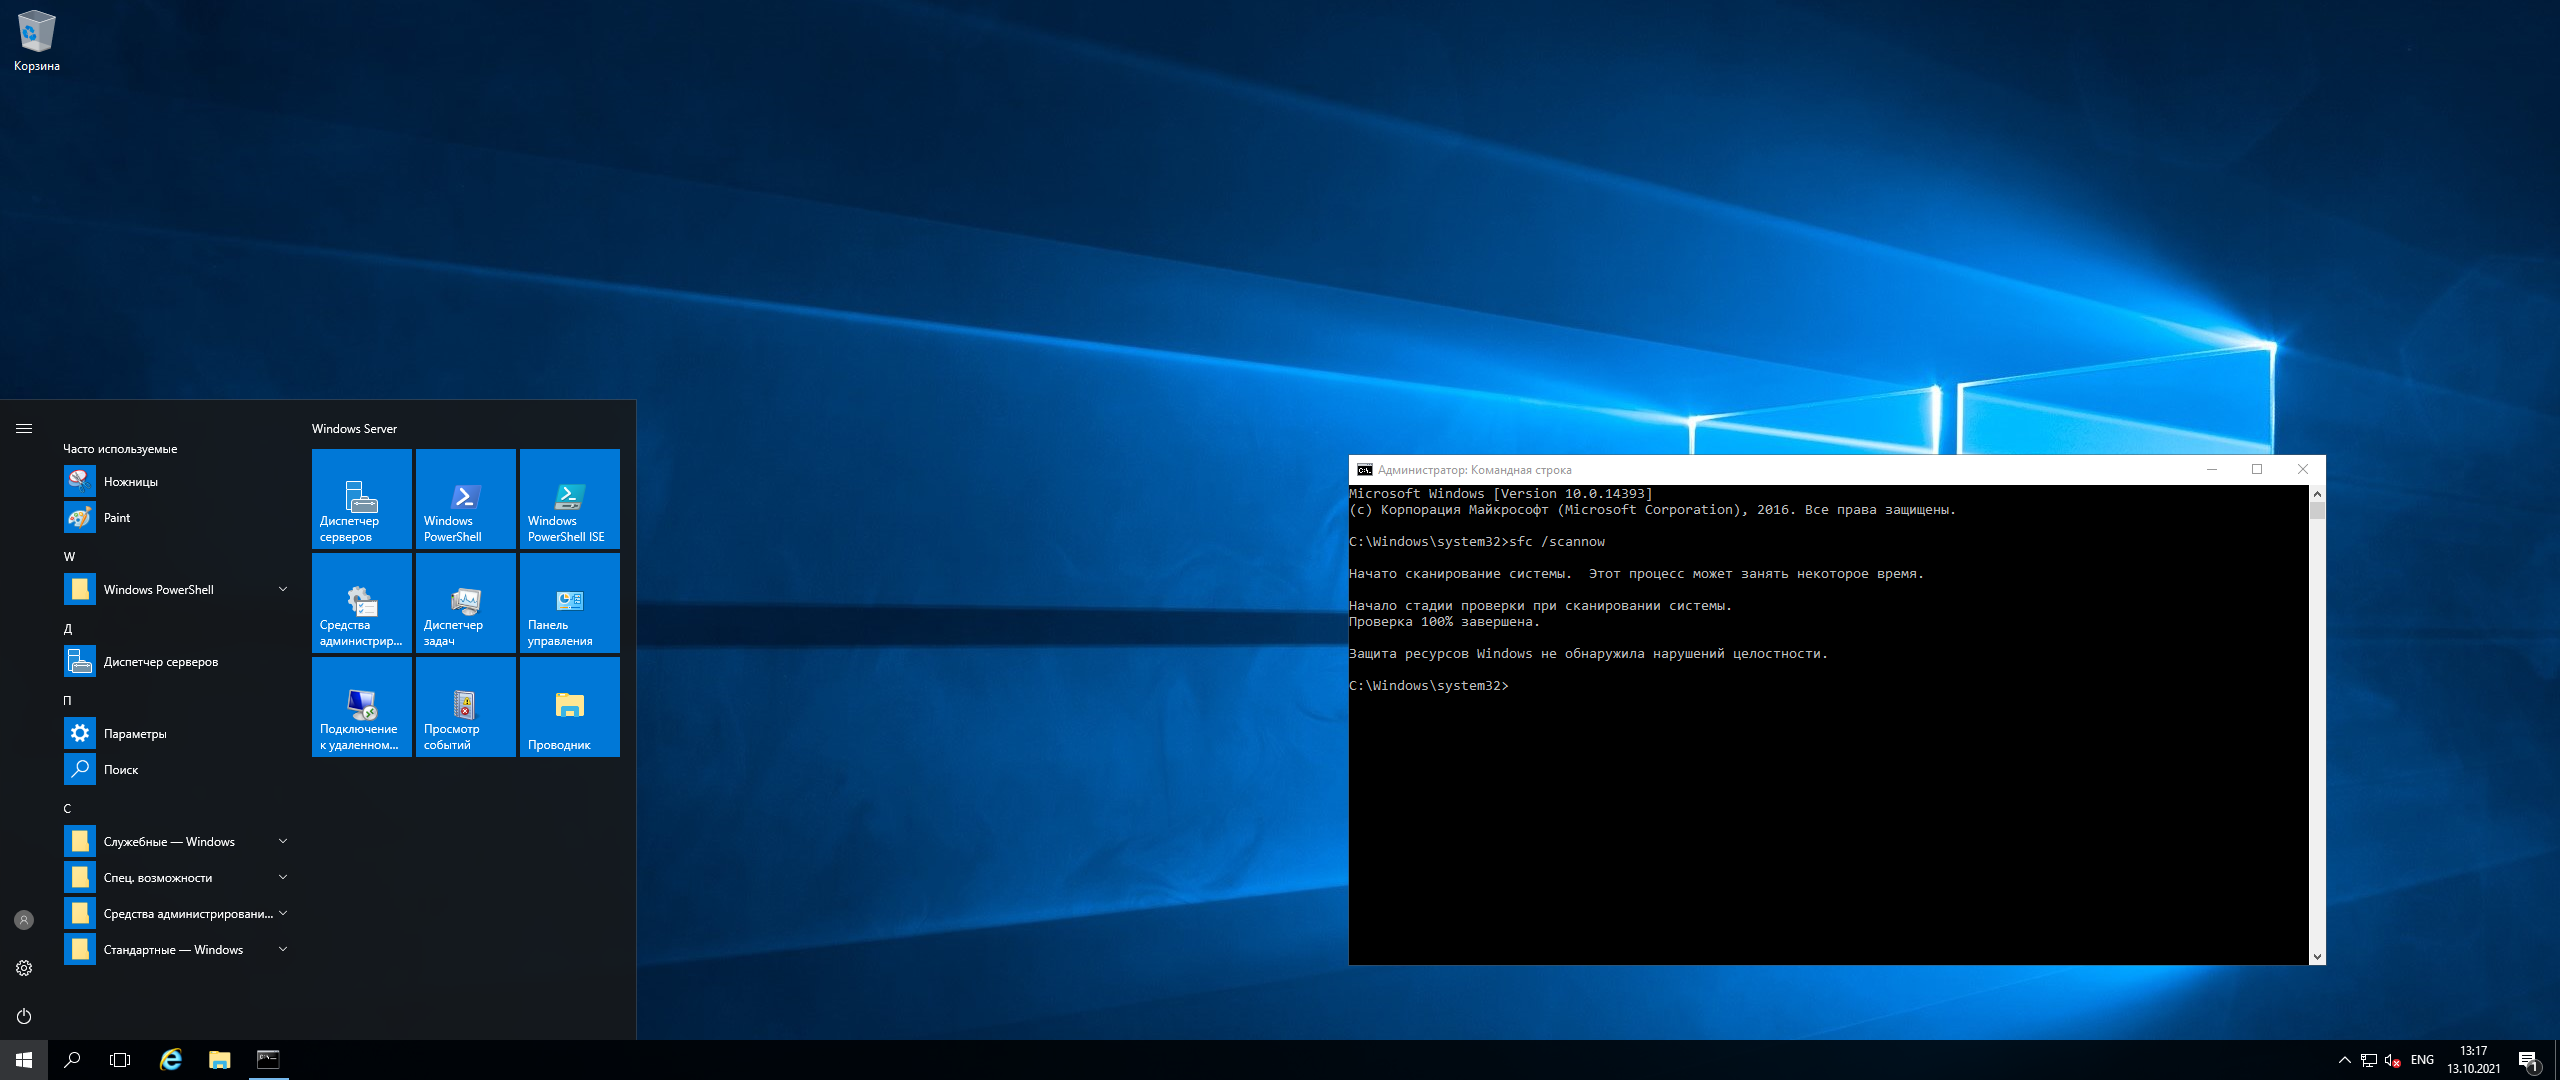Launch the Windows PowerShell tile

point(466,499)
